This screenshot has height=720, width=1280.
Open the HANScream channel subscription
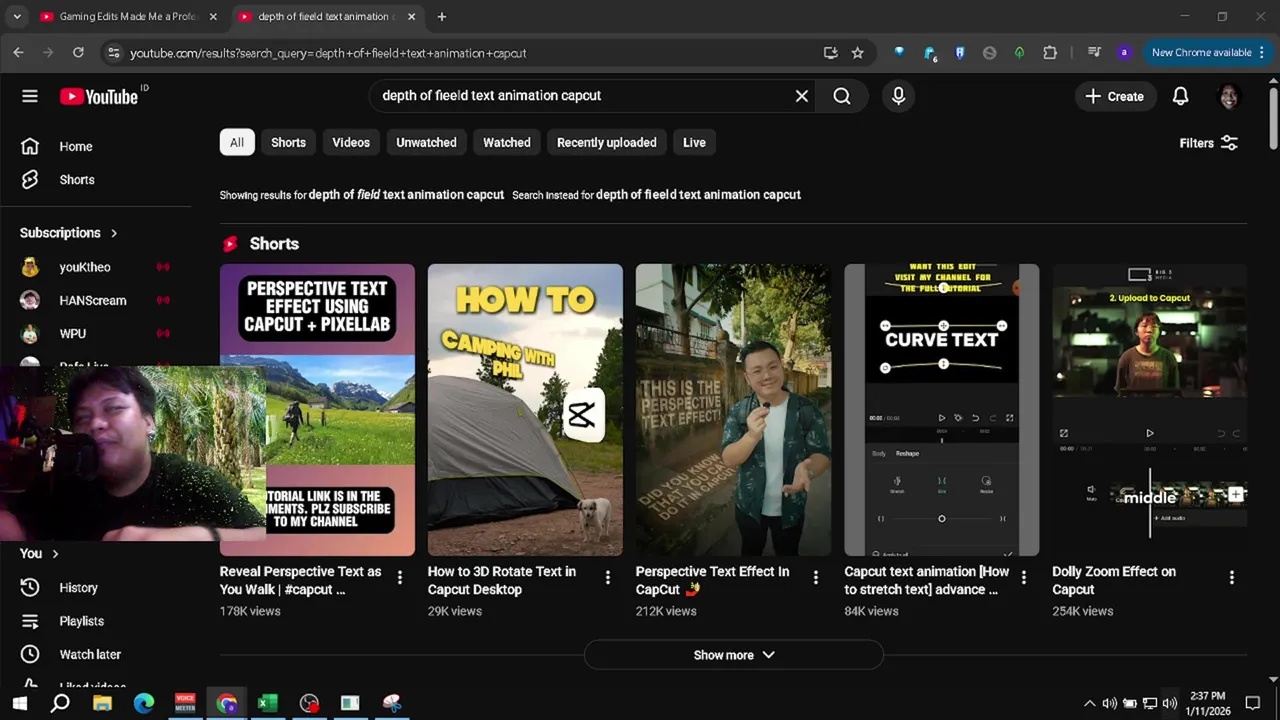(x=92, y=300)
